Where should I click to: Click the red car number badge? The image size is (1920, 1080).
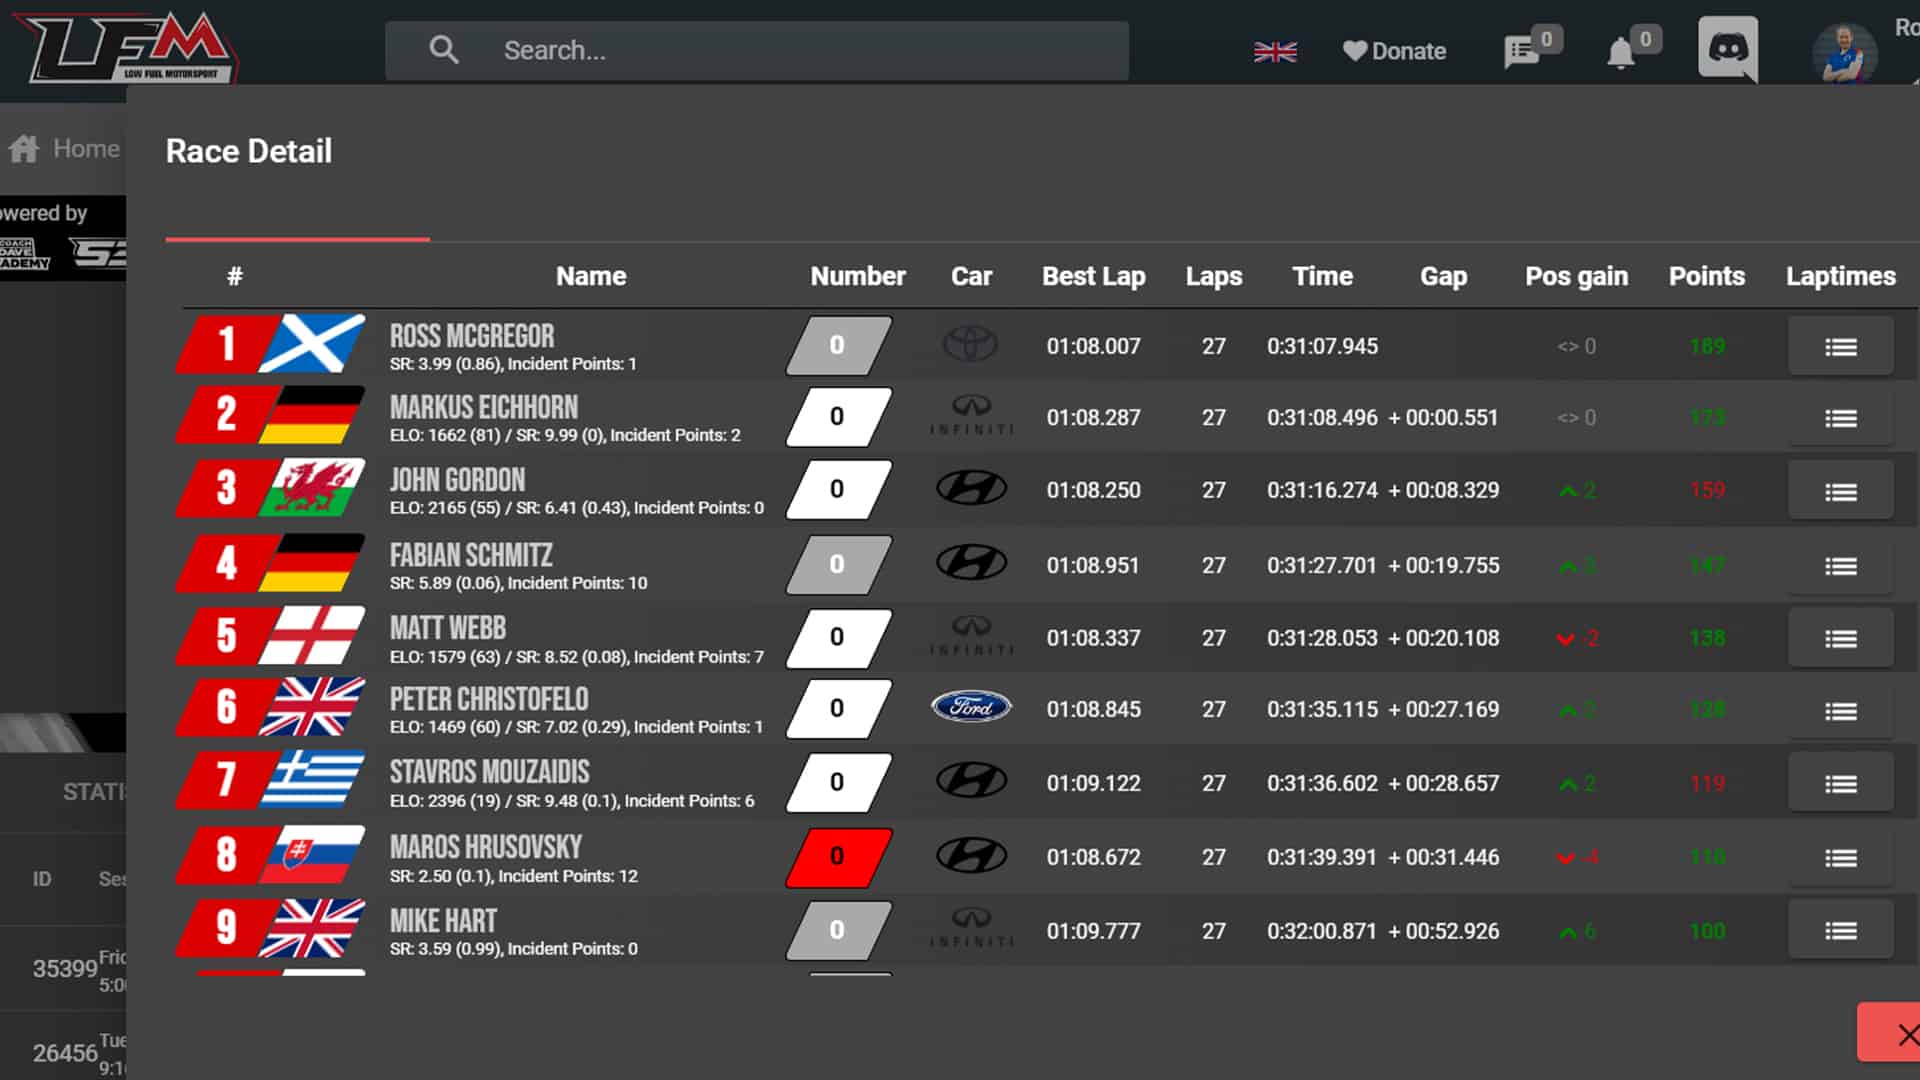(x=838, y=857)
